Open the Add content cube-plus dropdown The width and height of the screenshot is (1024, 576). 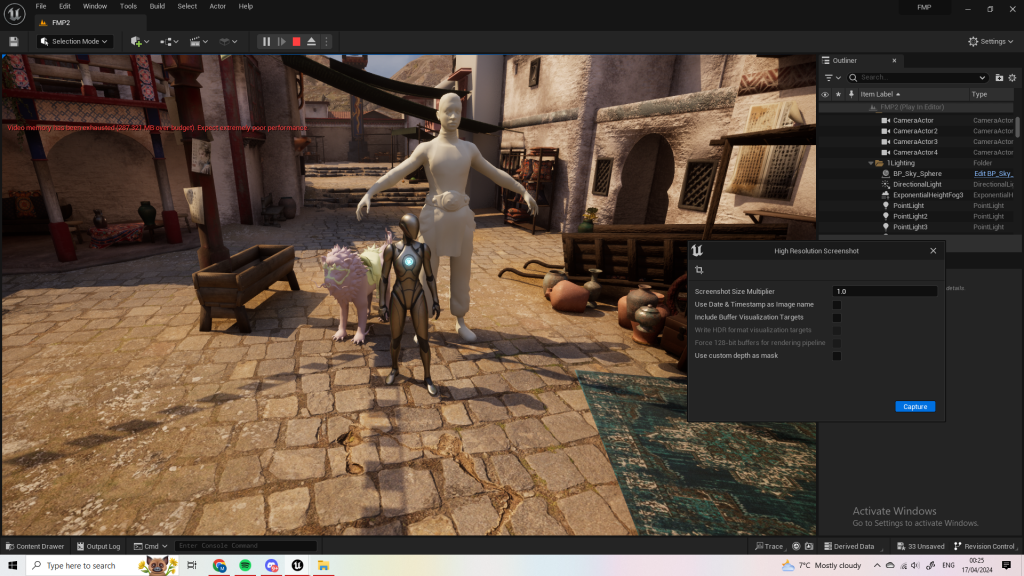coord(140,41)
